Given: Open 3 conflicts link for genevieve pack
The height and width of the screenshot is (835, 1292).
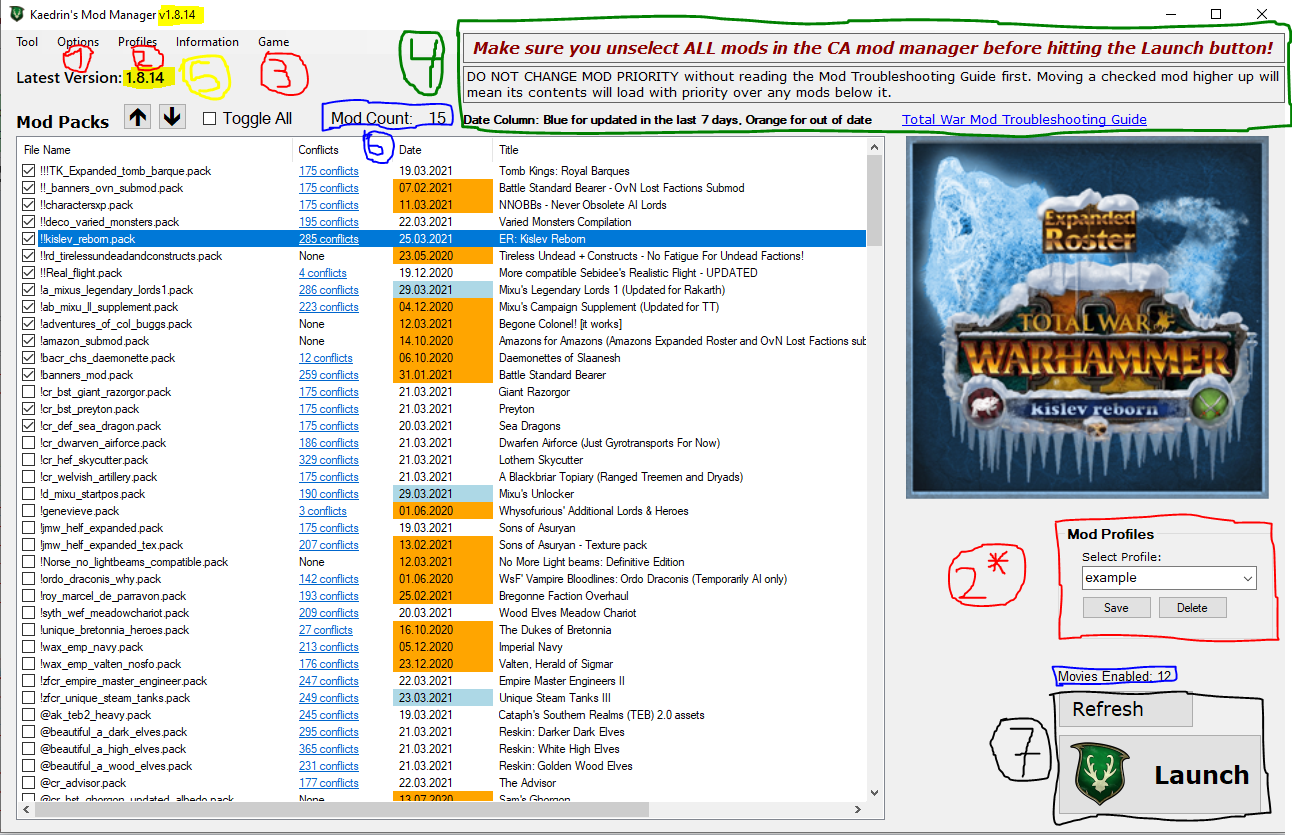Looking at the screenshot, I should (x=323, y=511).
